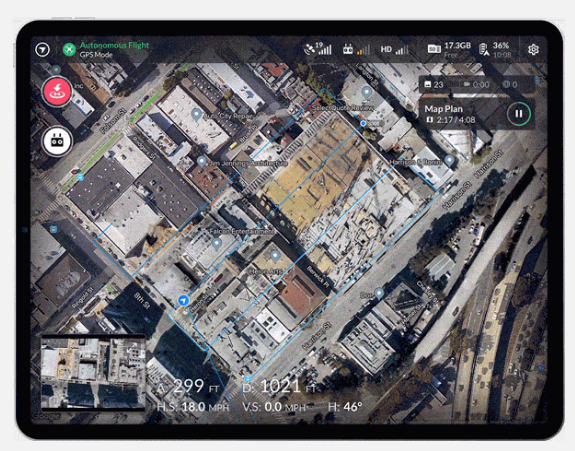Tap the 36% battery readout

pos(501,45)
